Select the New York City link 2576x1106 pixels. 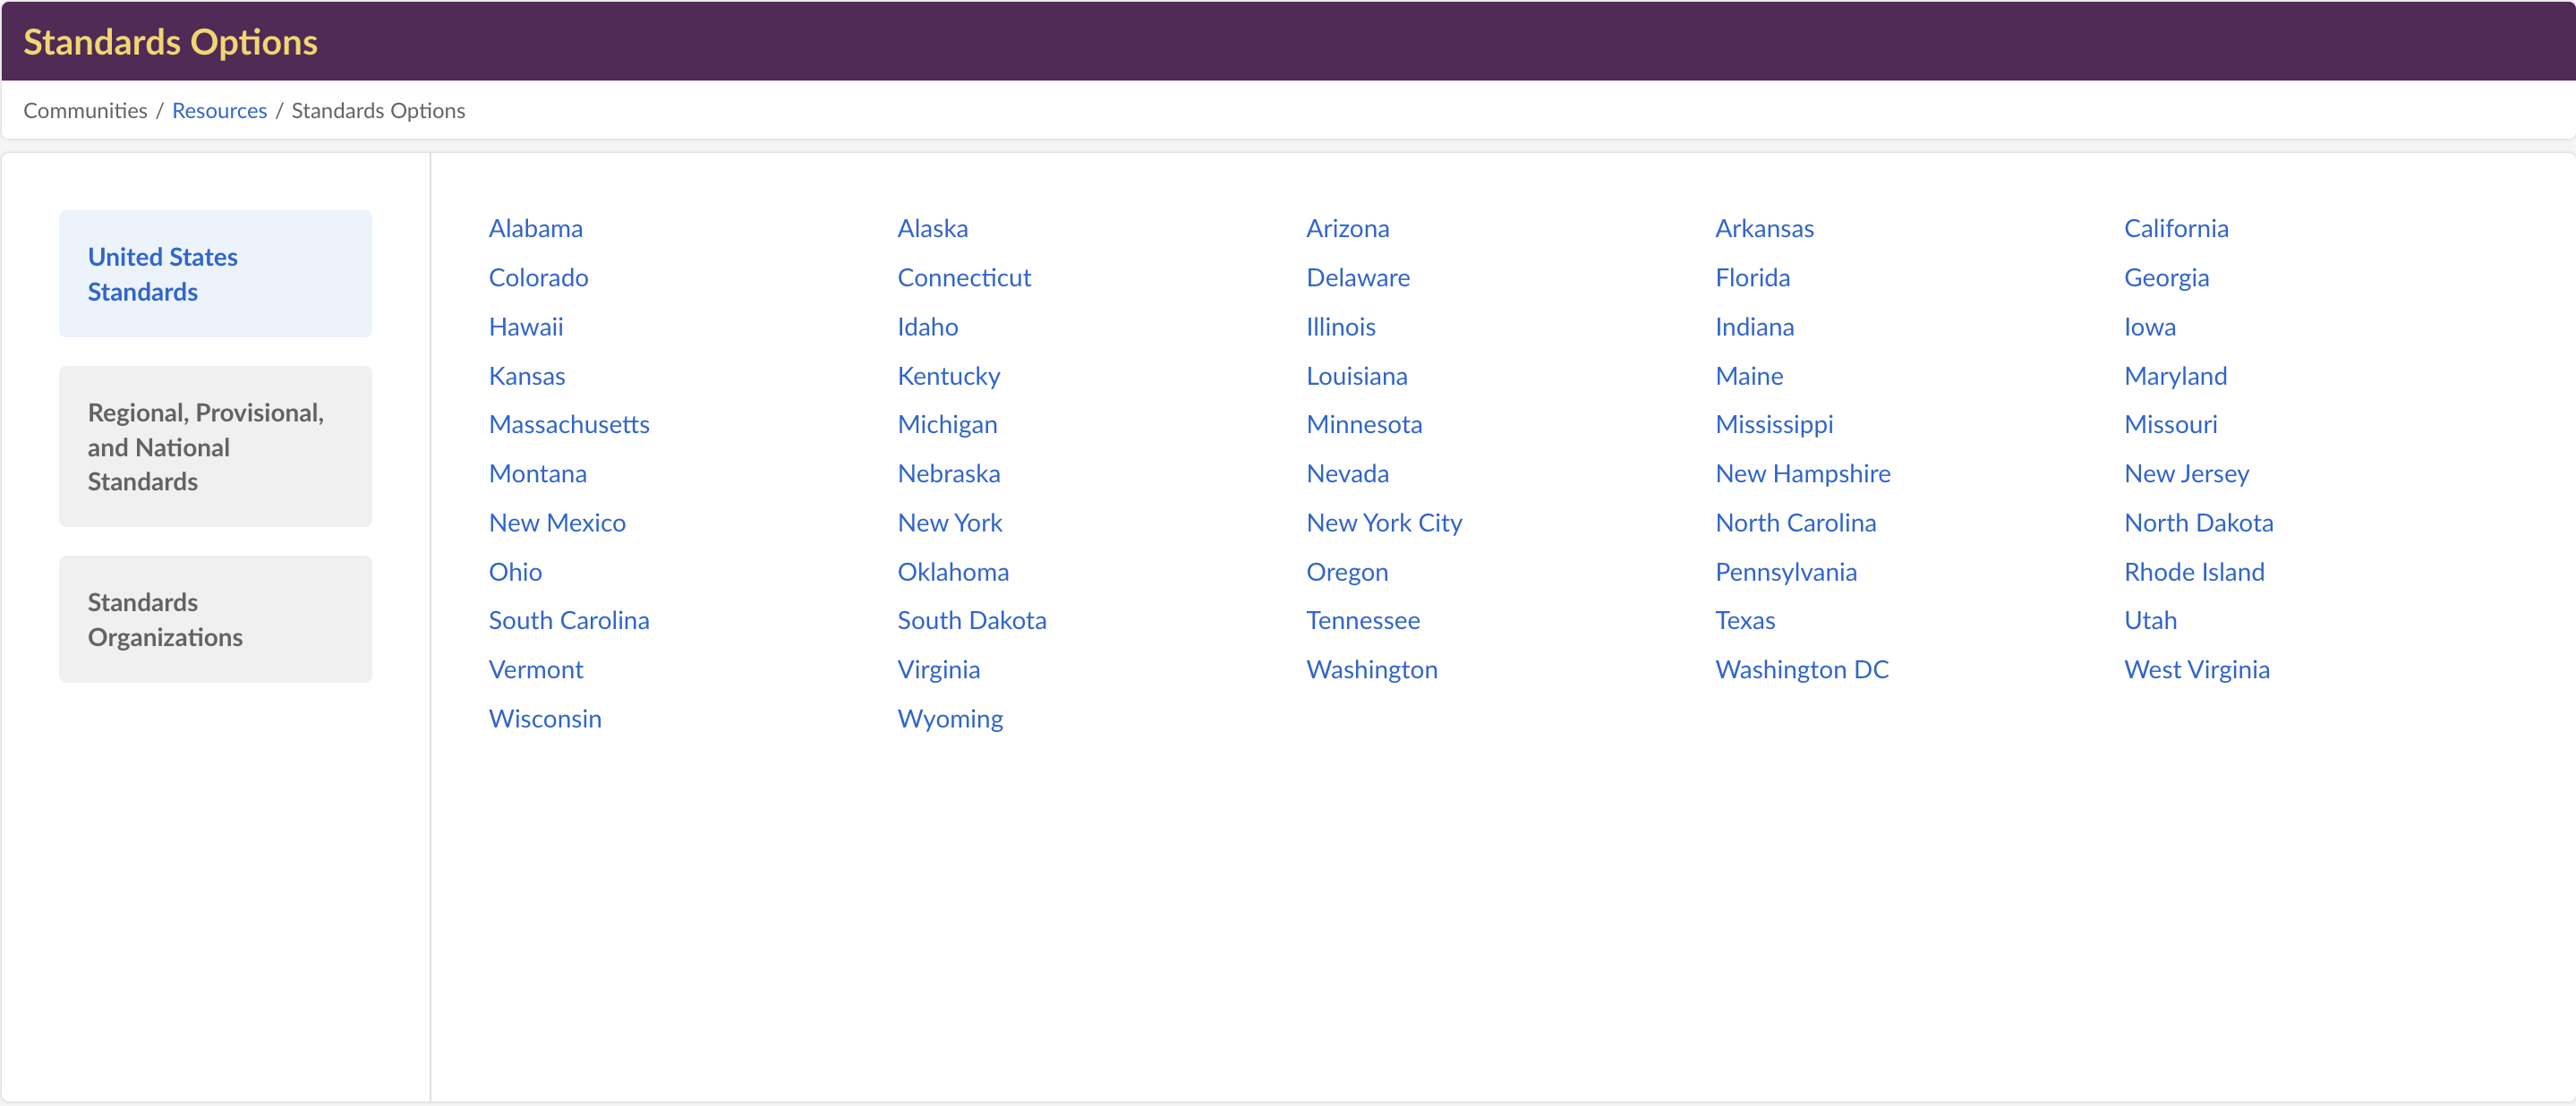coord(1383,522)
